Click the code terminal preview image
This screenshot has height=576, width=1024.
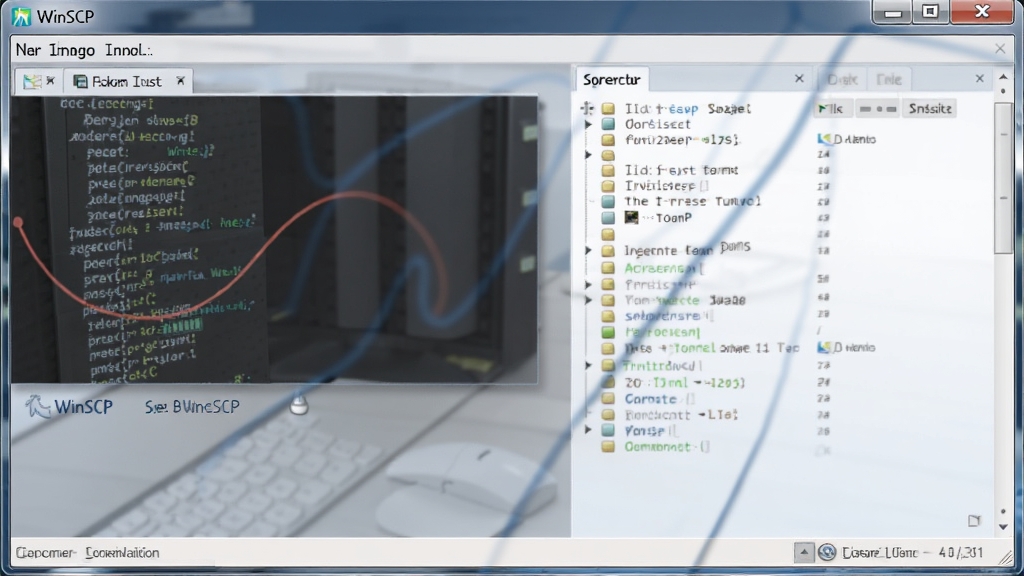(274, 240)
